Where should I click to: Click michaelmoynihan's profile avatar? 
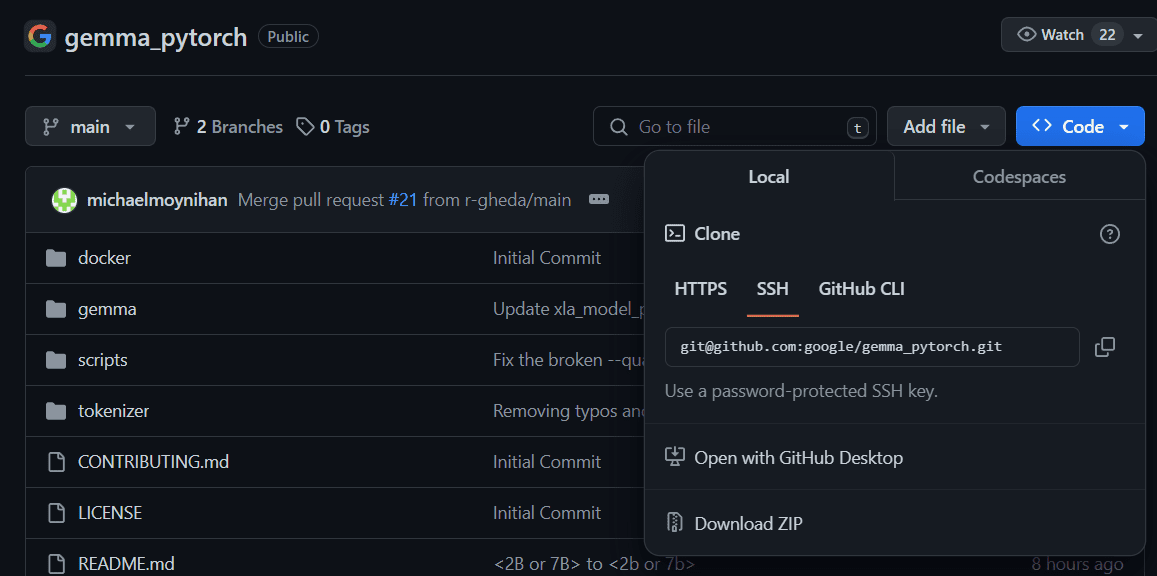64,199
